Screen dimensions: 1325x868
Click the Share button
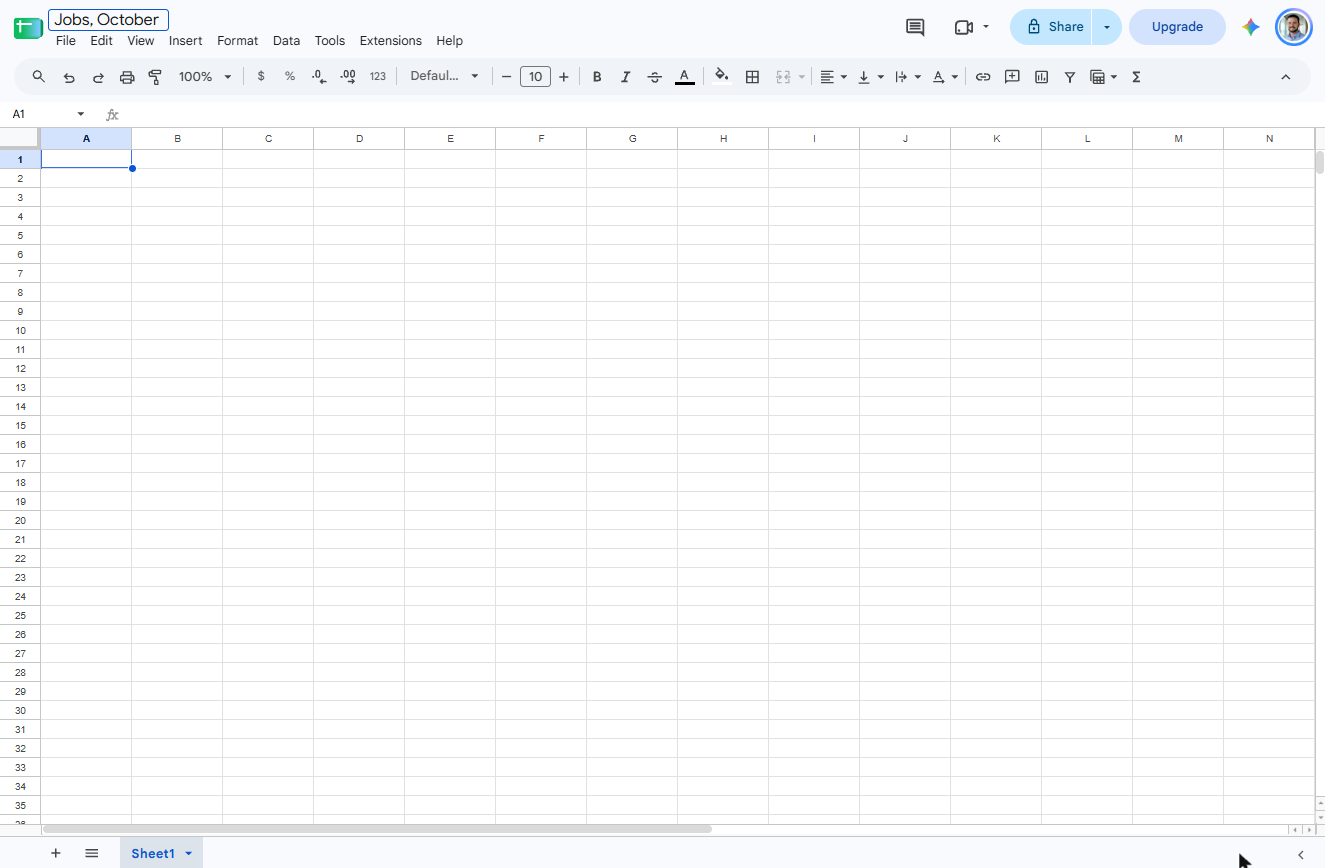point(1052,27)
